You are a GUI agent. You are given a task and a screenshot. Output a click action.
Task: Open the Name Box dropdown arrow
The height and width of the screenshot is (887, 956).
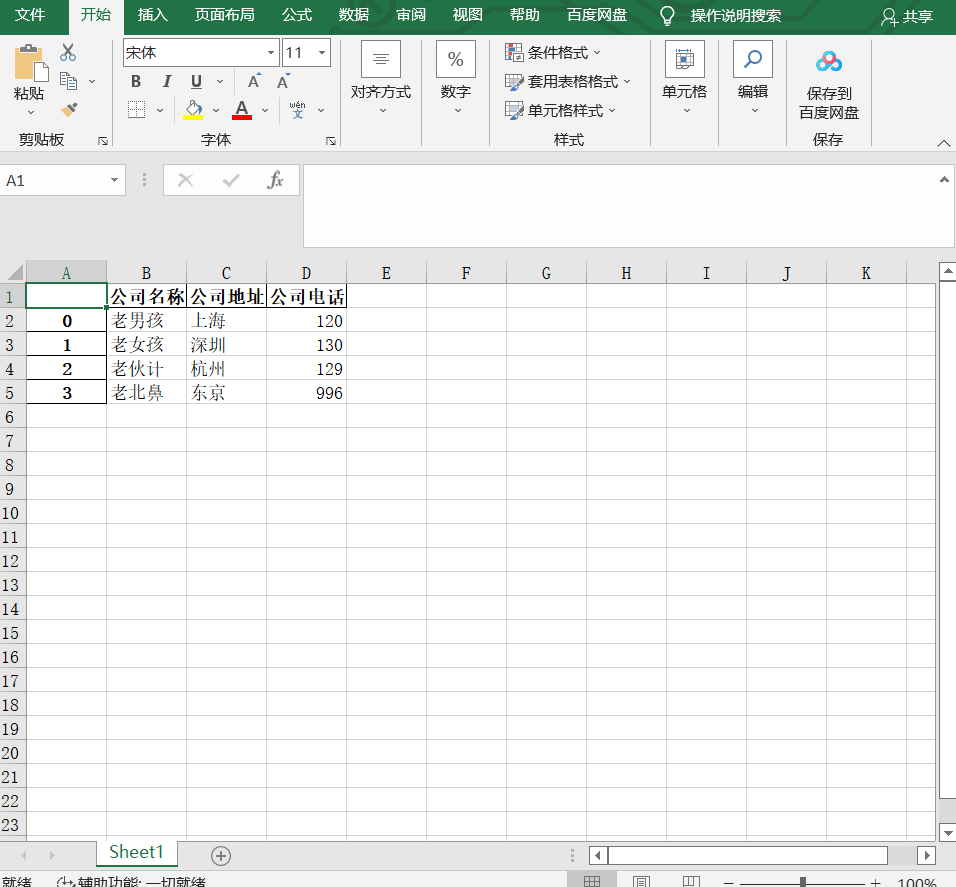pos(114,180)
